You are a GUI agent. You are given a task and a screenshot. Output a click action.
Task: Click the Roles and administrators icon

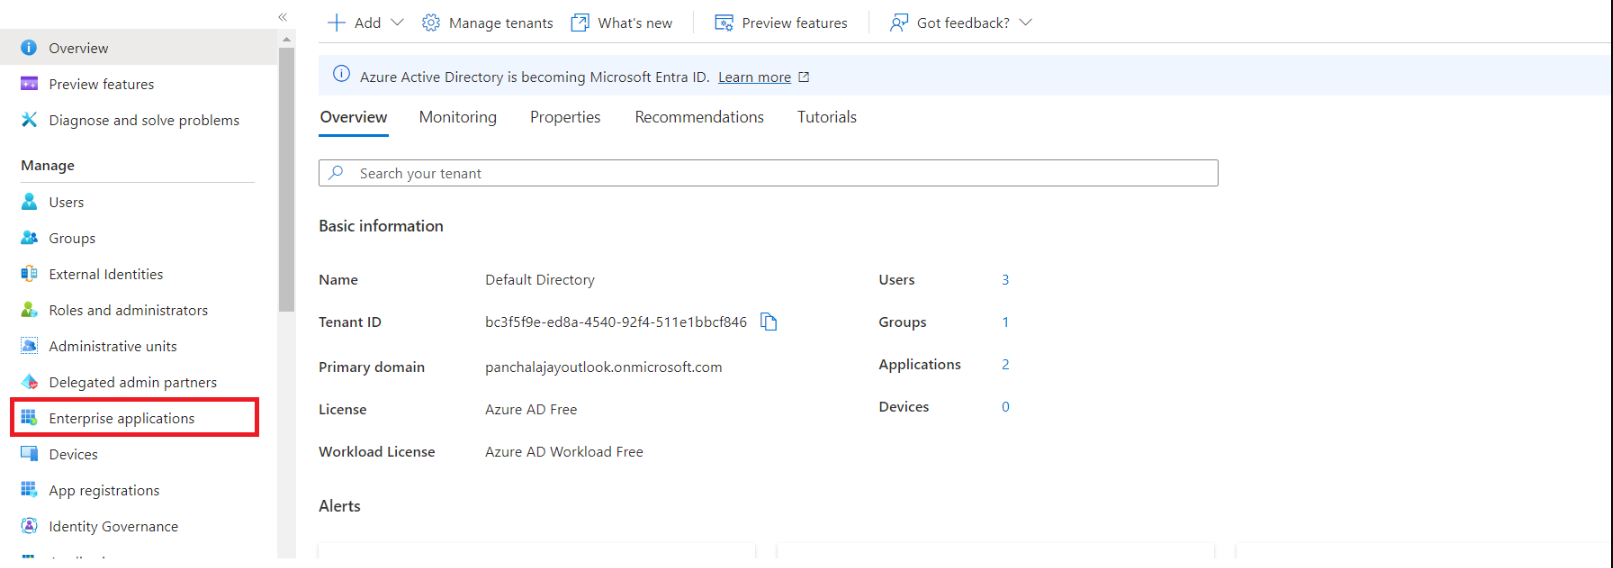pos(29,310)
